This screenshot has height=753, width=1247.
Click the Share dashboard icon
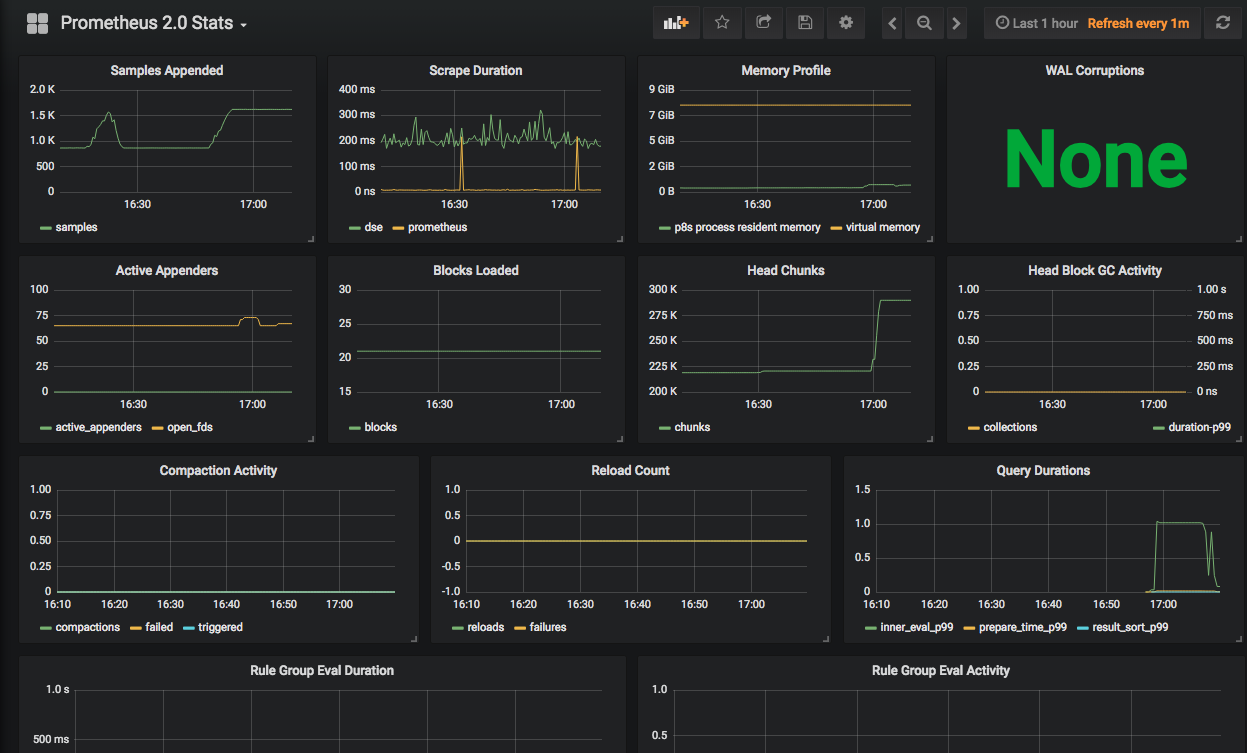click(764, 23)
